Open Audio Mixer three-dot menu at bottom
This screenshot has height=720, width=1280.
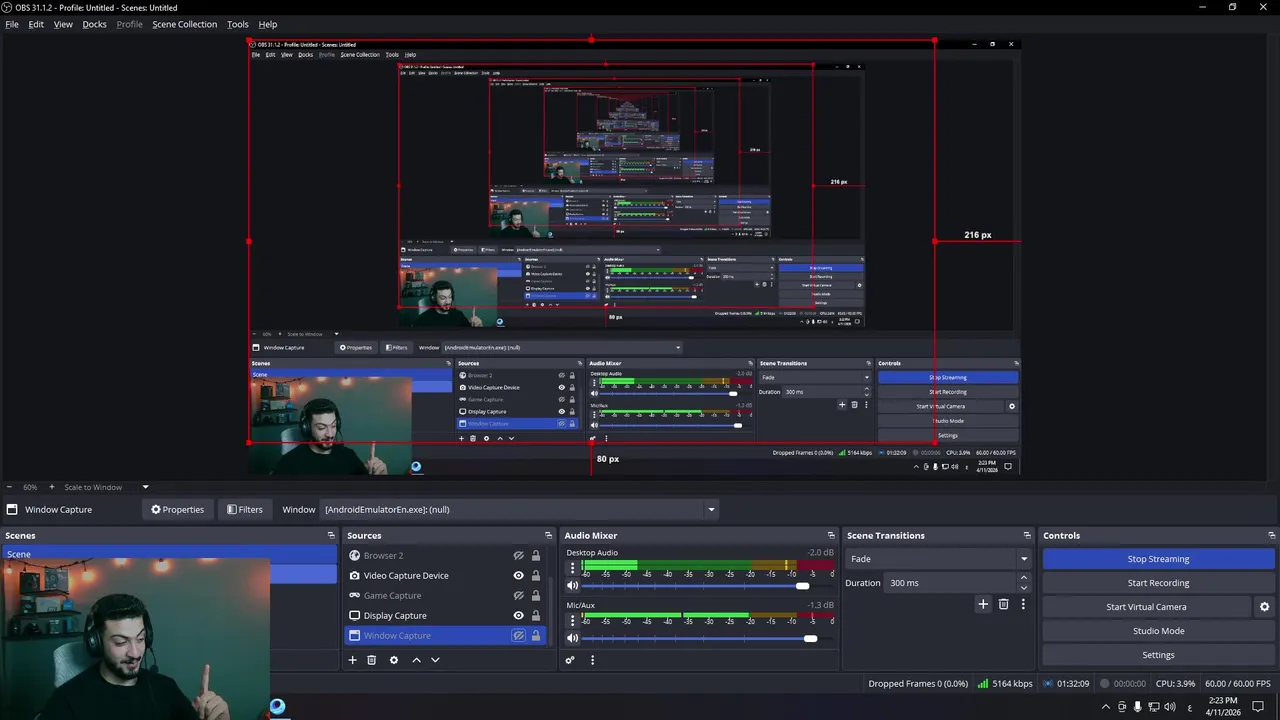(592, 660)
